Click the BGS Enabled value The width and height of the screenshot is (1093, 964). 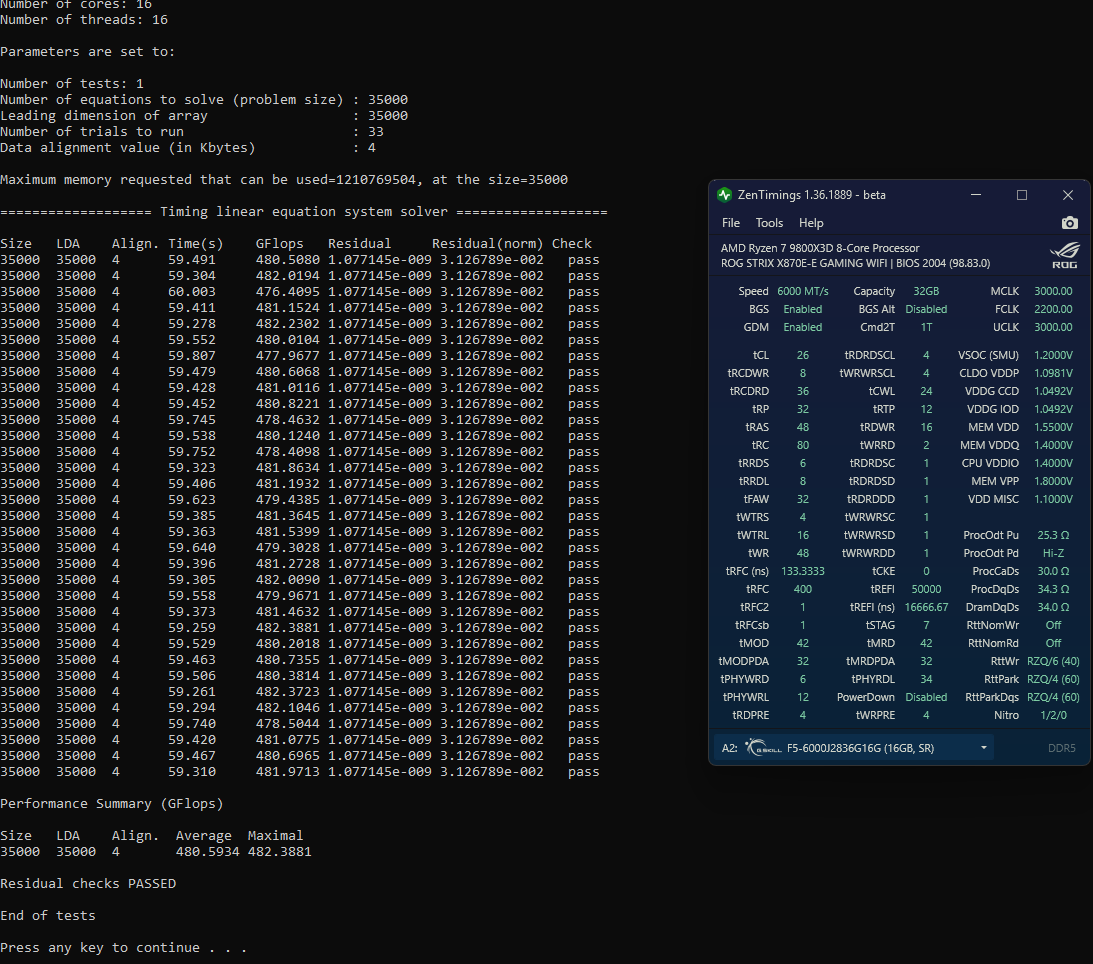[x=802, y=309]
